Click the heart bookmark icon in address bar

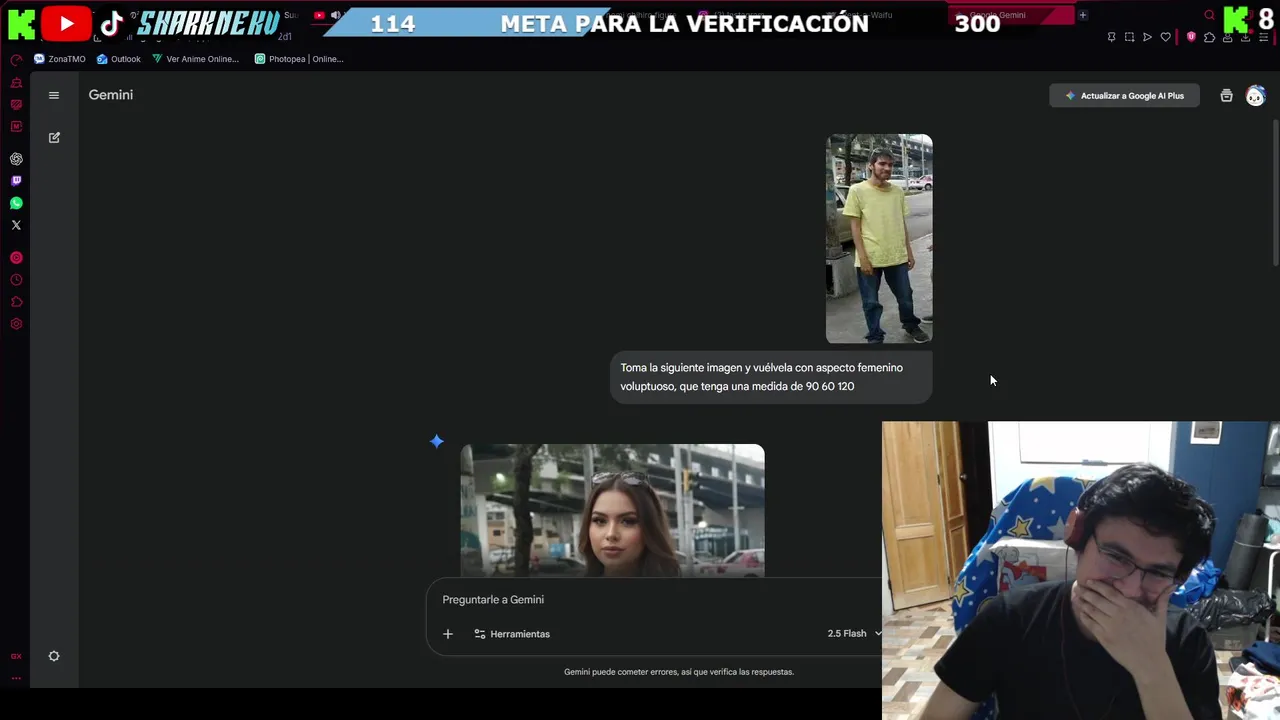[1165, 37]
